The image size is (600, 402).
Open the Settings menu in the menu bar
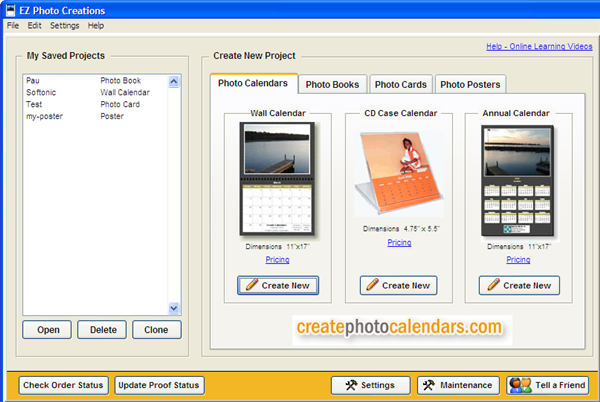coord(65,25)
